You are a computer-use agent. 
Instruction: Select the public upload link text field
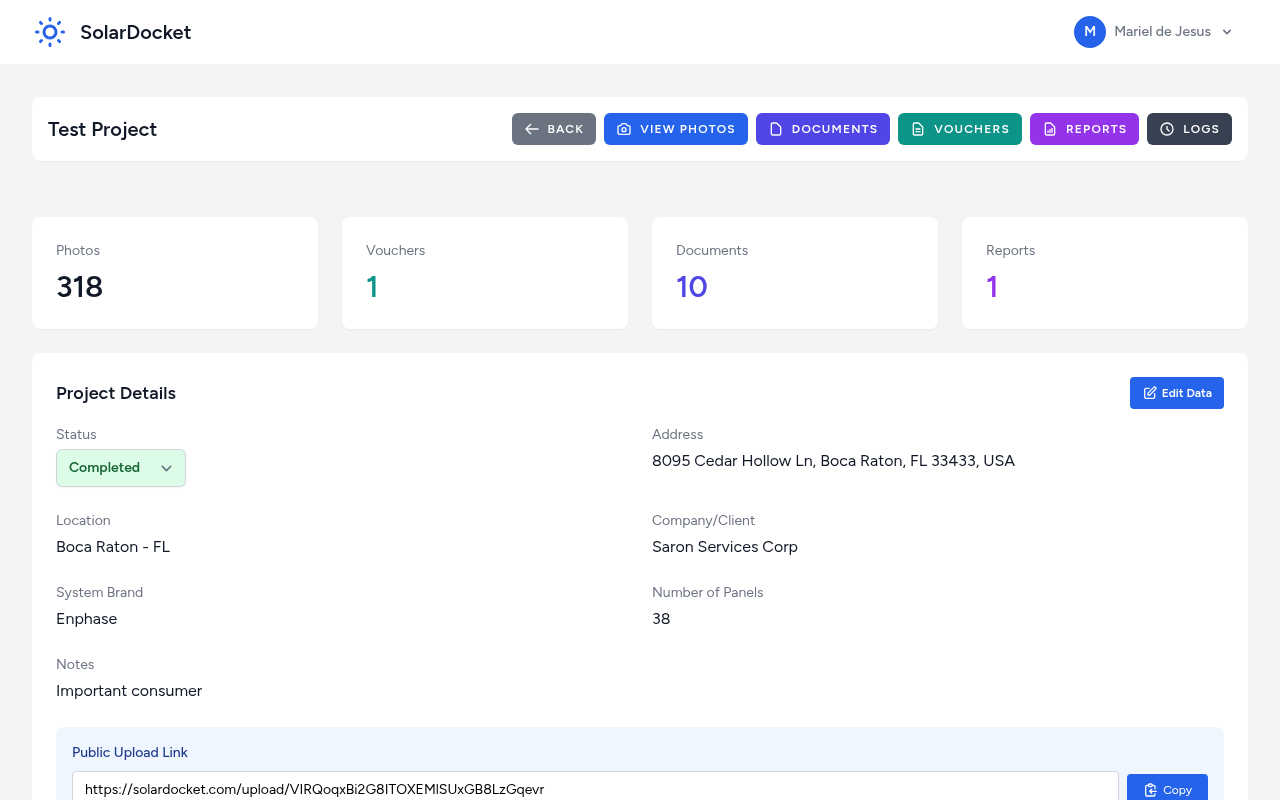pos(595,789)
